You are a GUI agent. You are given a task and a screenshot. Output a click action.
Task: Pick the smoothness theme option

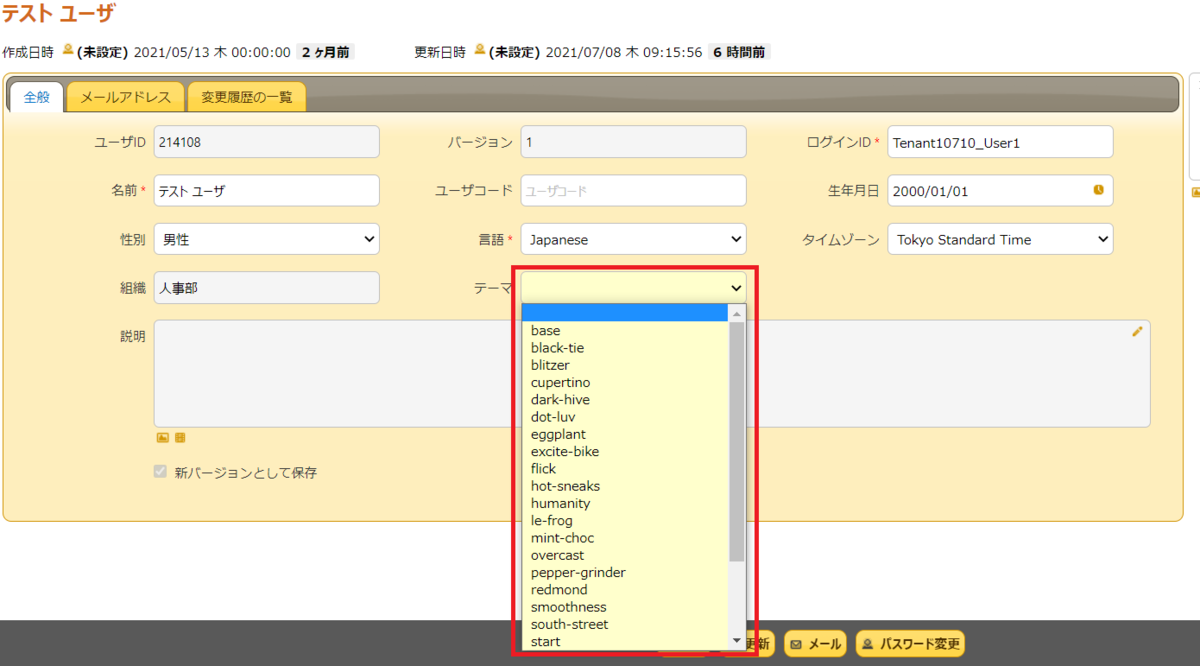[626, 607]
